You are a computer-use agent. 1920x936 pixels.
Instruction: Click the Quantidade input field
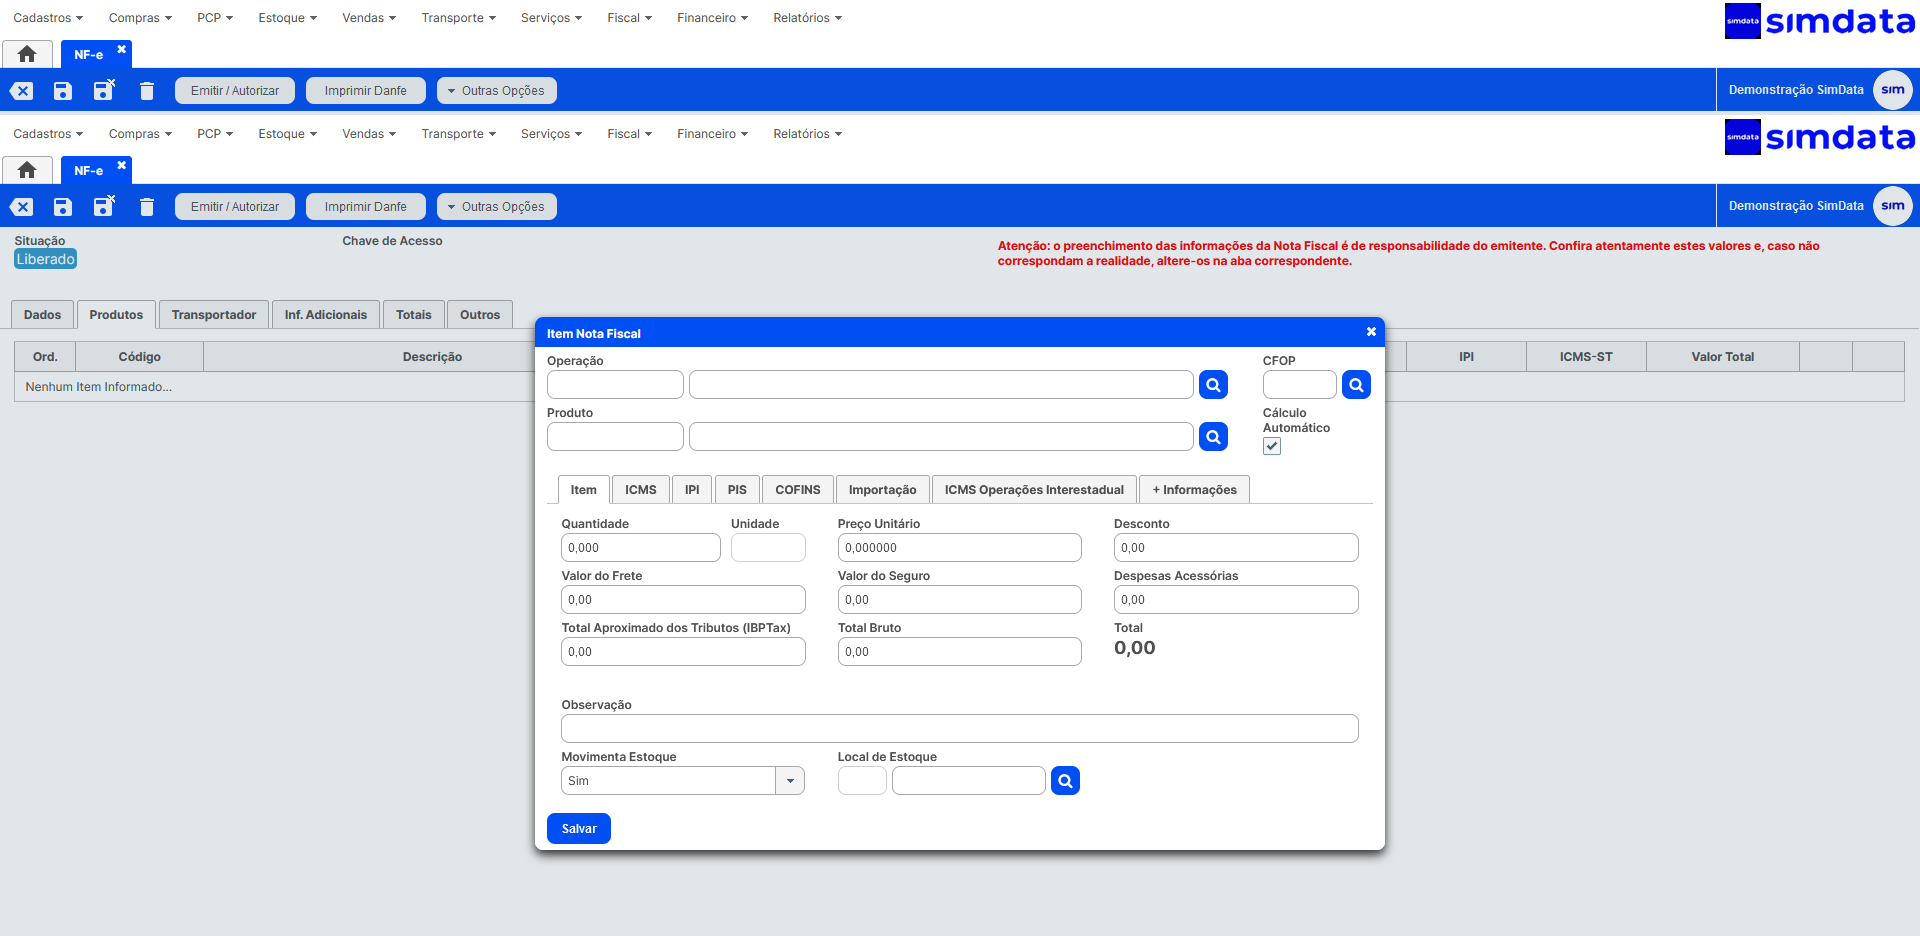click(641, 548)
